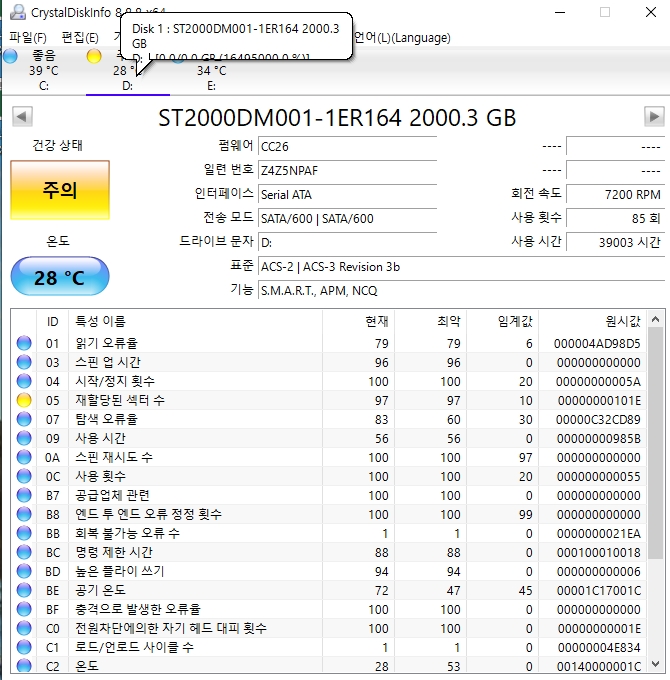Click the ID column header
The image size is (670, 680).
[52, 321]
